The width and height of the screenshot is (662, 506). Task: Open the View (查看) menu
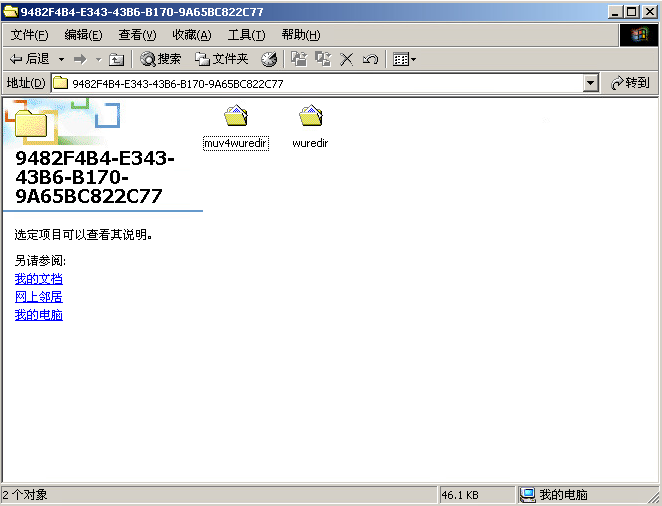coord(137,35)
